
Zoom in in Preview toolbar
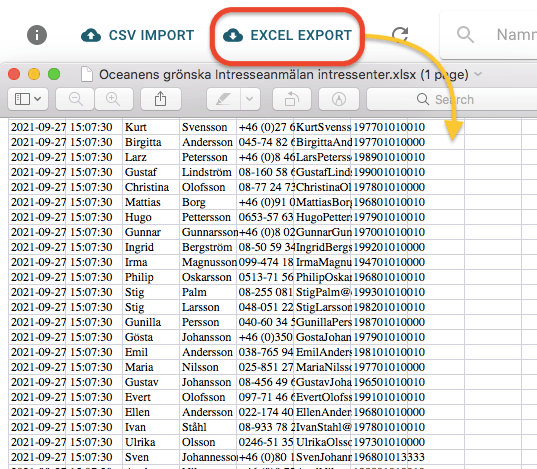point(113,99)
